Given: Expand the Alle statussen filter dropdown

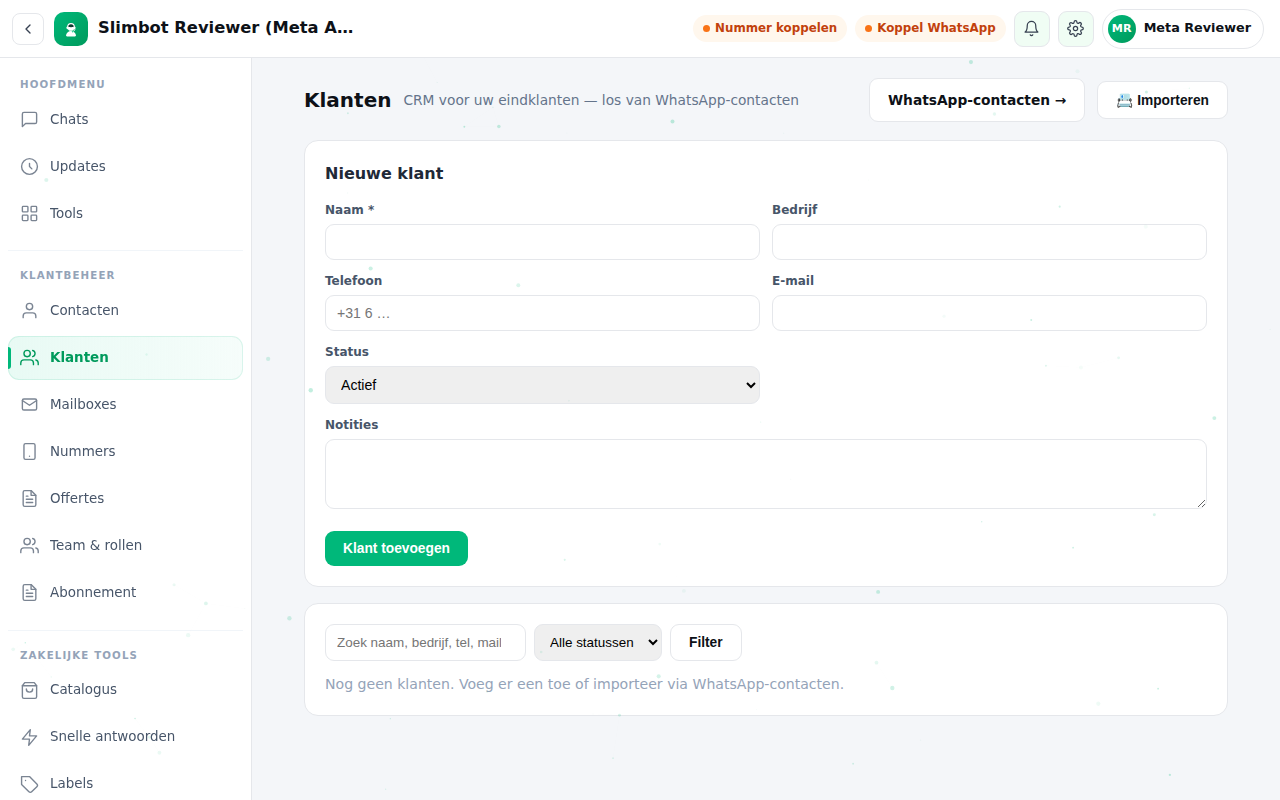Looking at the screenshot, I should tap(598, 642).
